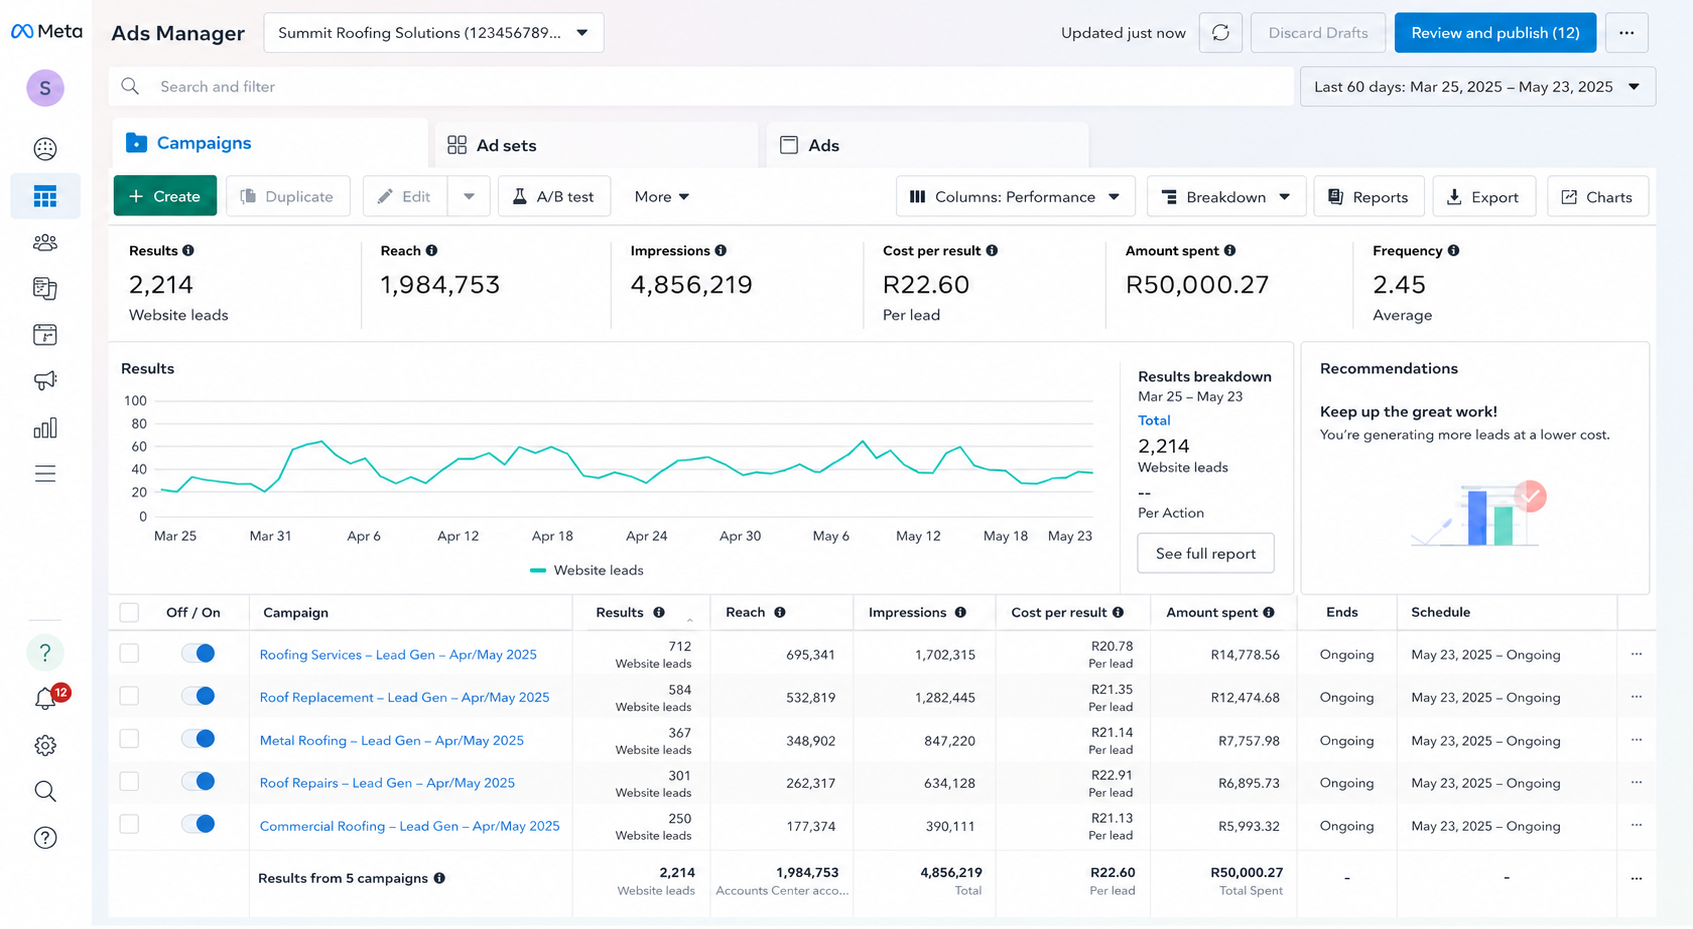This screenshot has height=929, width=1693.
Task: Expand the Edit button dropdown arrow
Action: (x=469, y=196)
